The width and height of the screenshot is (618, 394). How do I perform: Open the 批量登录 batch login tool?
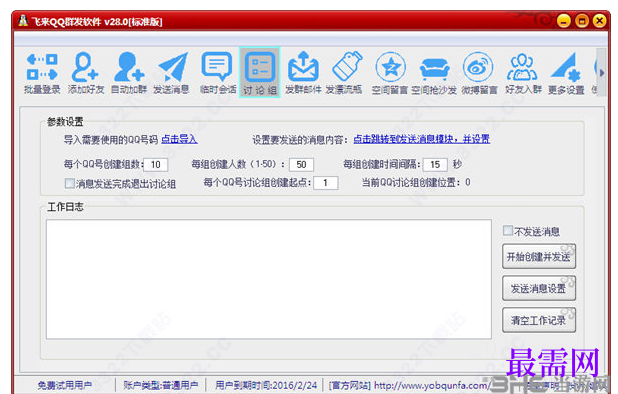coord(42,73)
